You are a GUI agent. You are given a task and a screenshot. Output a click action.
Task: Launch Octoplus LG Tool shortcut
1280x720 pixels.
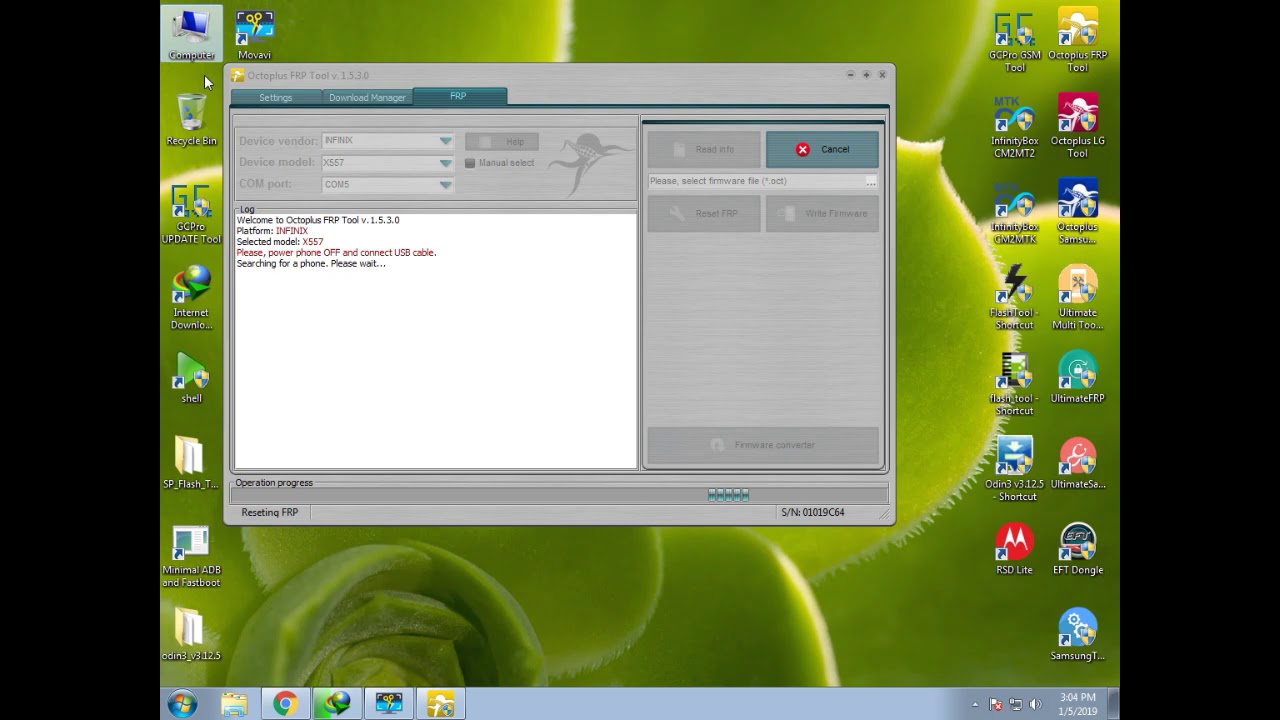(1077, 126)
